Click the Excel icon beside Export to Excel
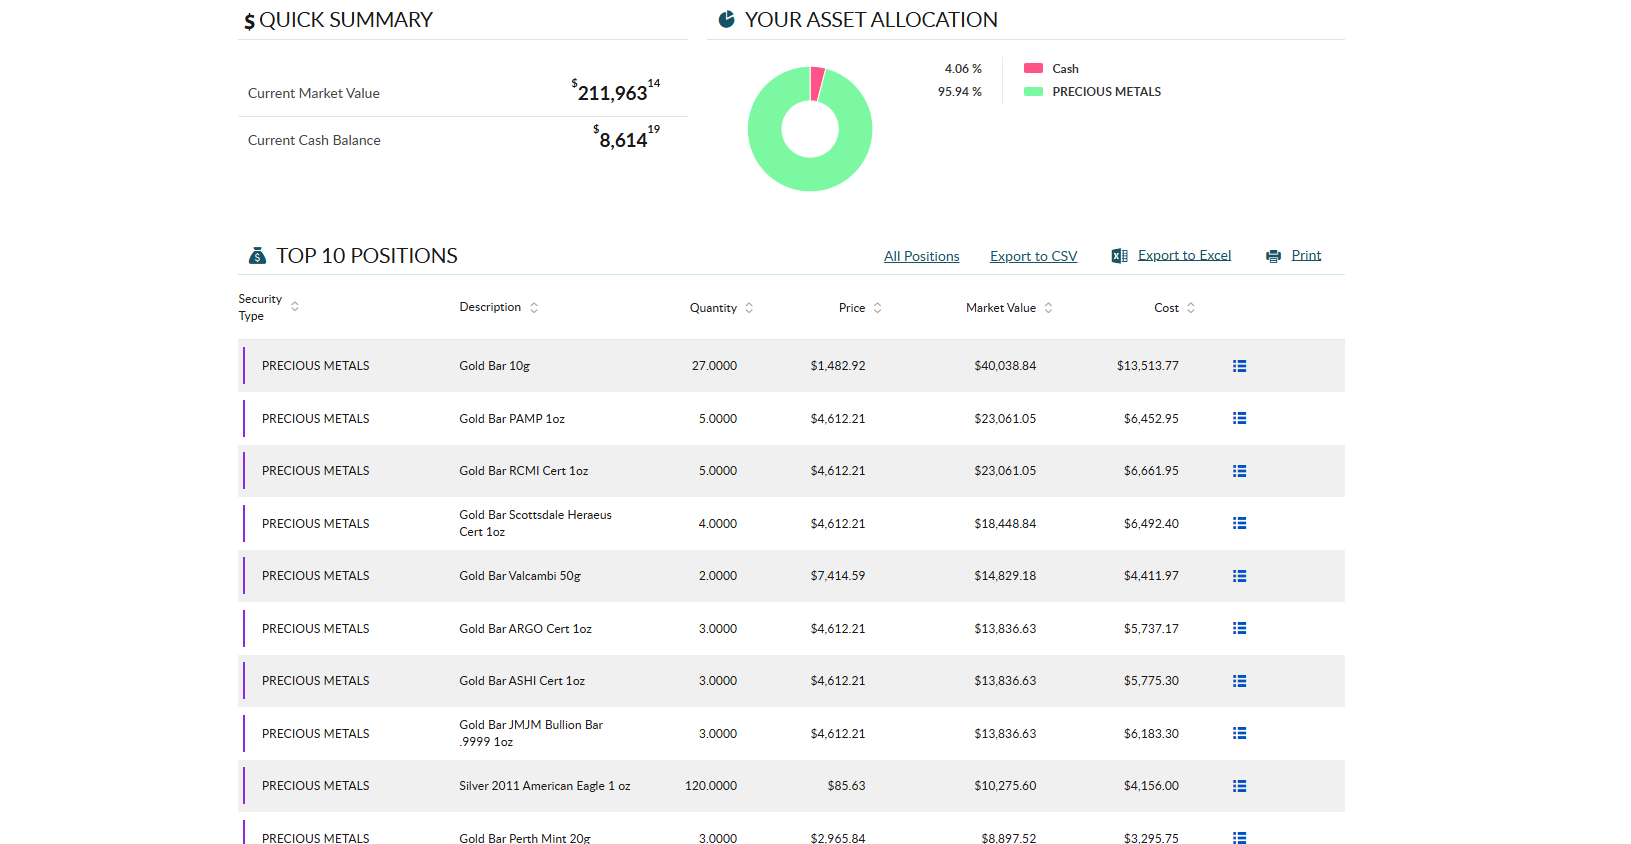The width and height of the screenshot is (1631, 844). [1120, 256]
